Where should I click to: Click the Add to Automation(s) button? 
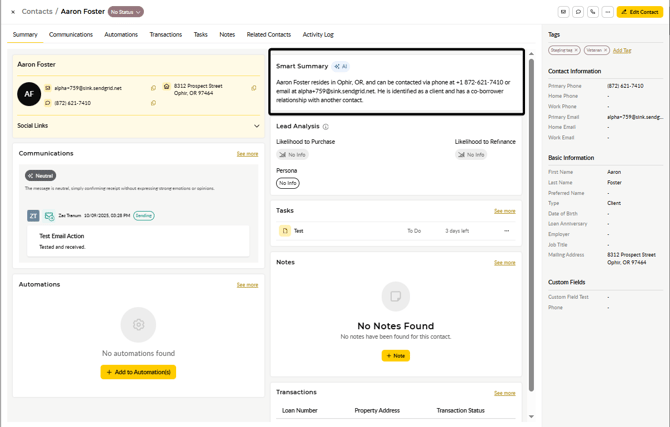point(138,372)
